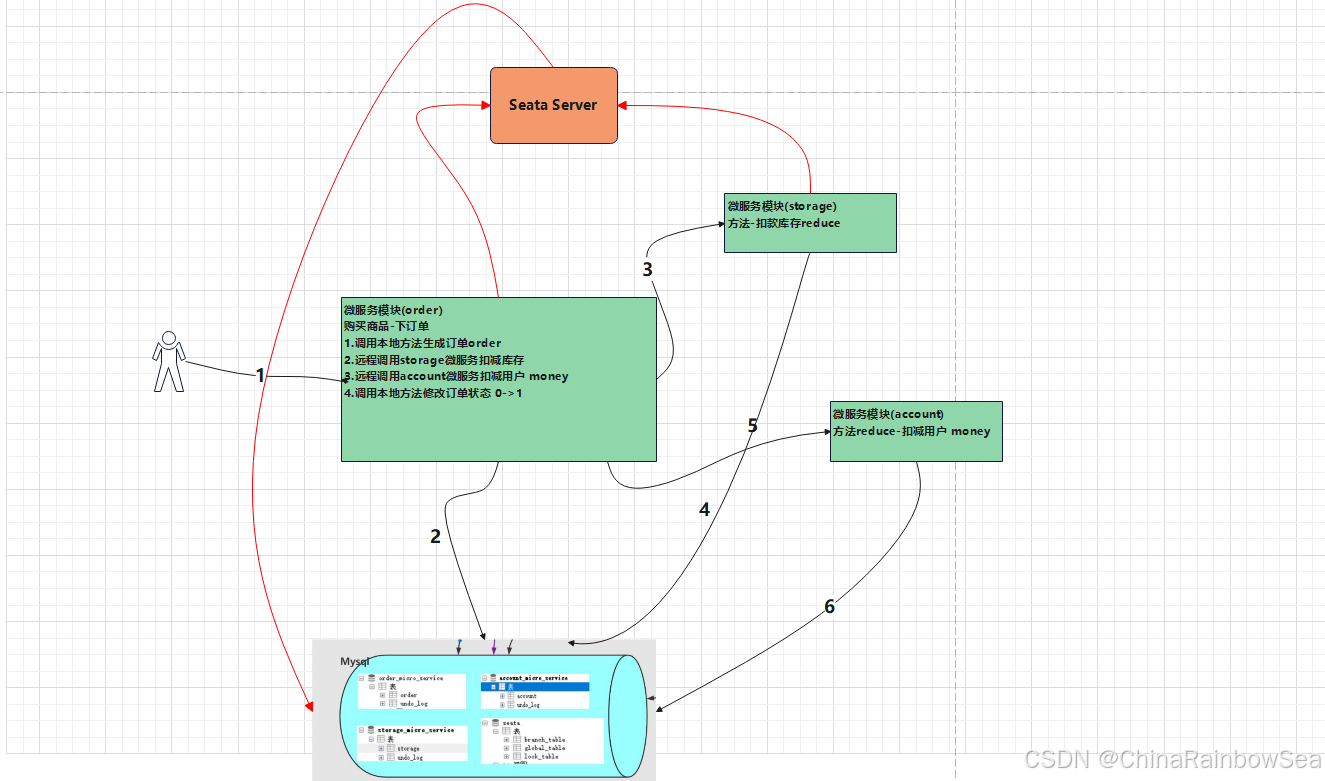Click the line 4.调用本地方法修改订单状态 0->1

[433, 393]
